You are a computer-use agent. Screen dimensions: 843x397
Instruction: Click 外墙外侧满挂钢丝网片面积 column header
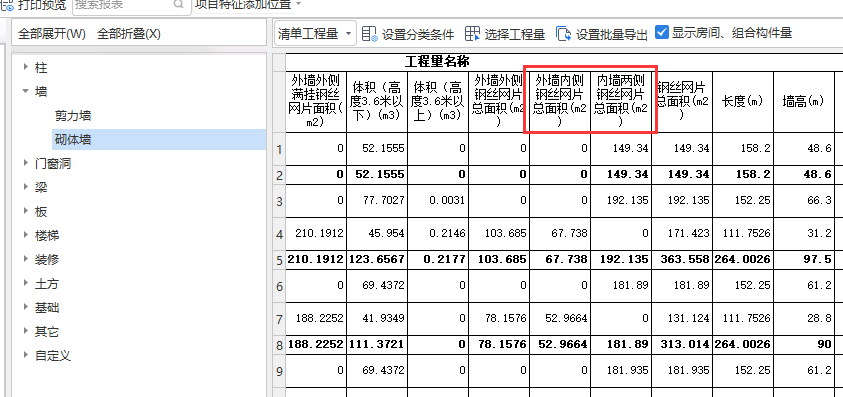(x=316, y=101)
